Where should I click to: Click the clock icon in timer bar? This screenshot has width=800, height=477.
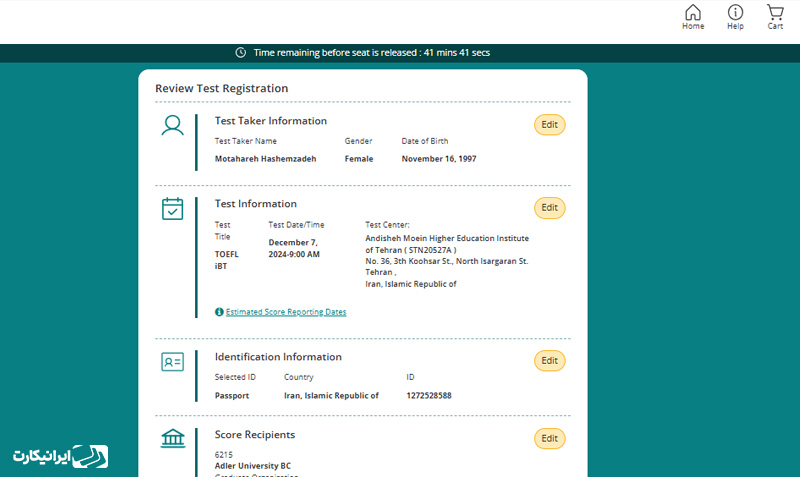[x=240, y=53]
